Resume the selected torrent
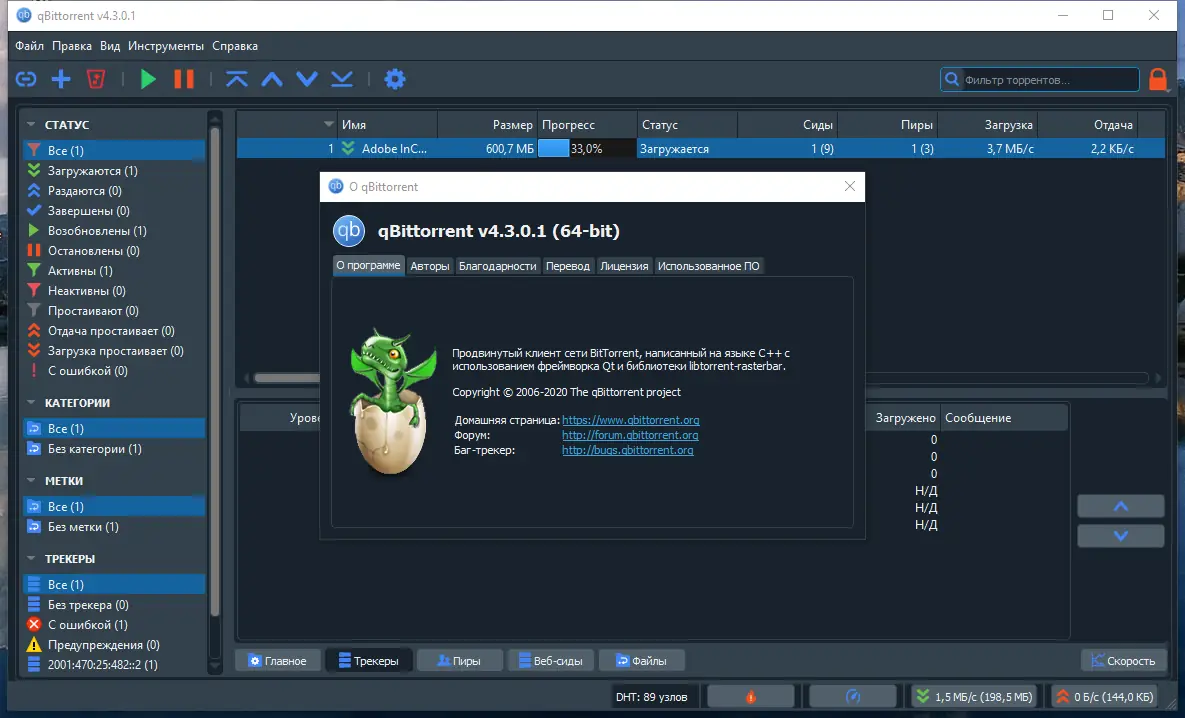 (x=148, y=78)
